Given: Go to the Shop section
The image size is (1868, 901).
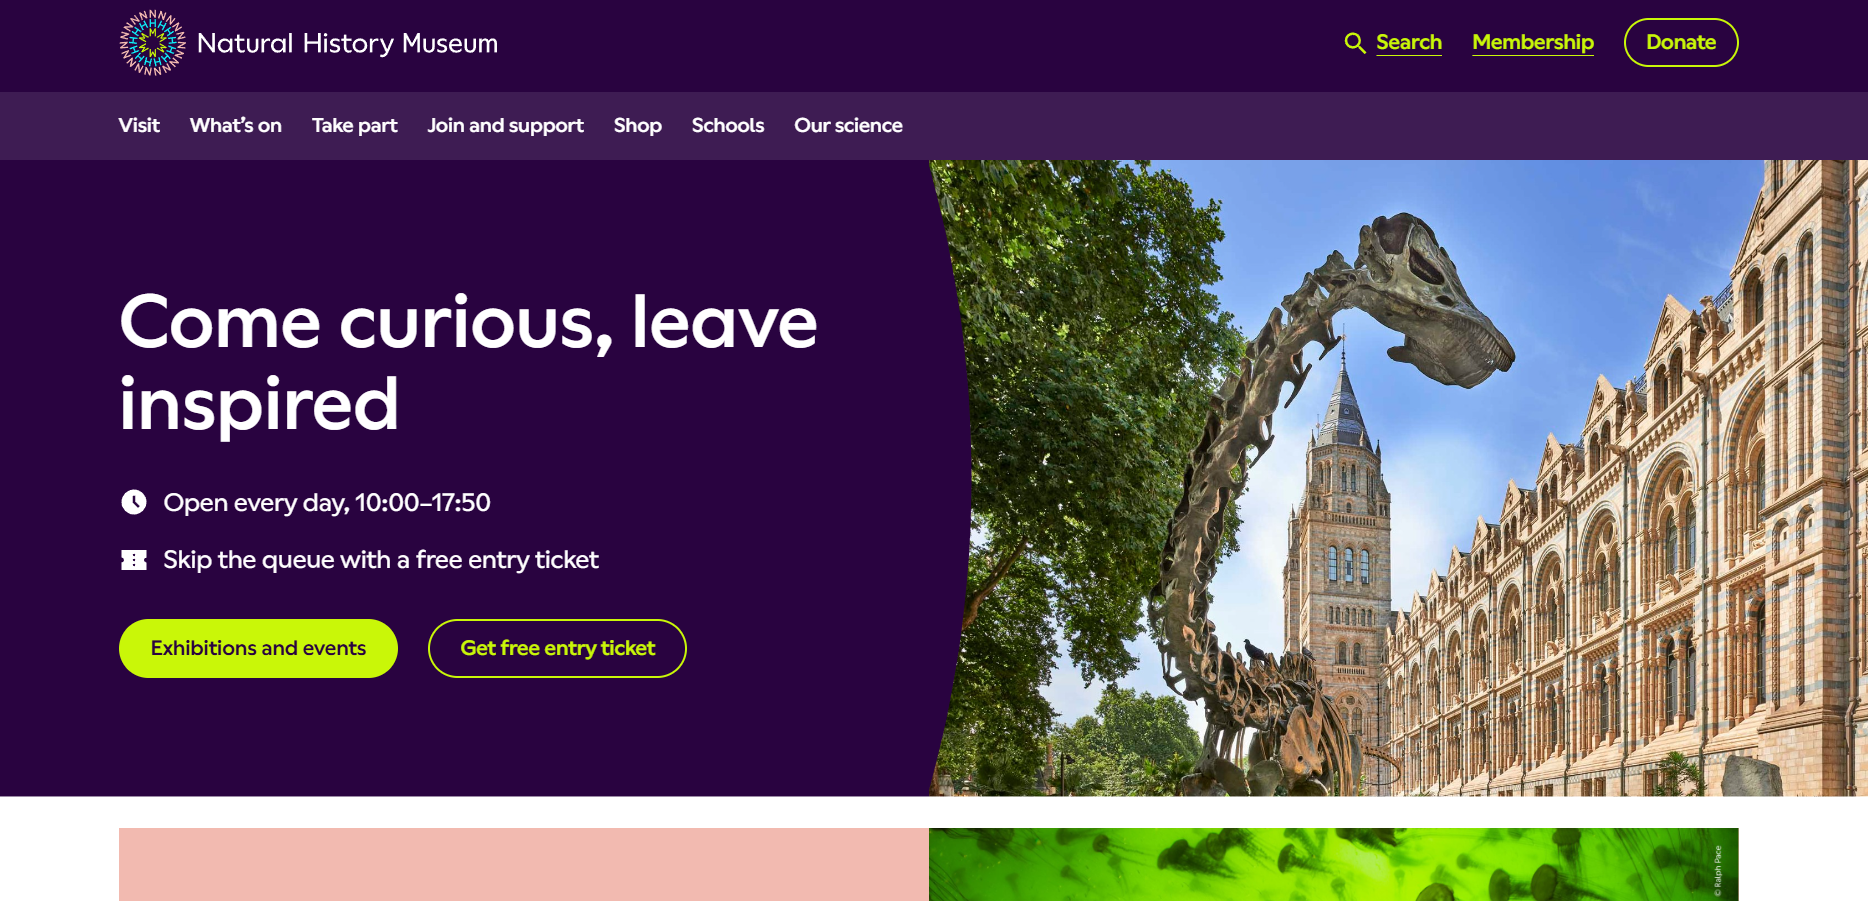Looking at the screenshot, I should [638, 126].
